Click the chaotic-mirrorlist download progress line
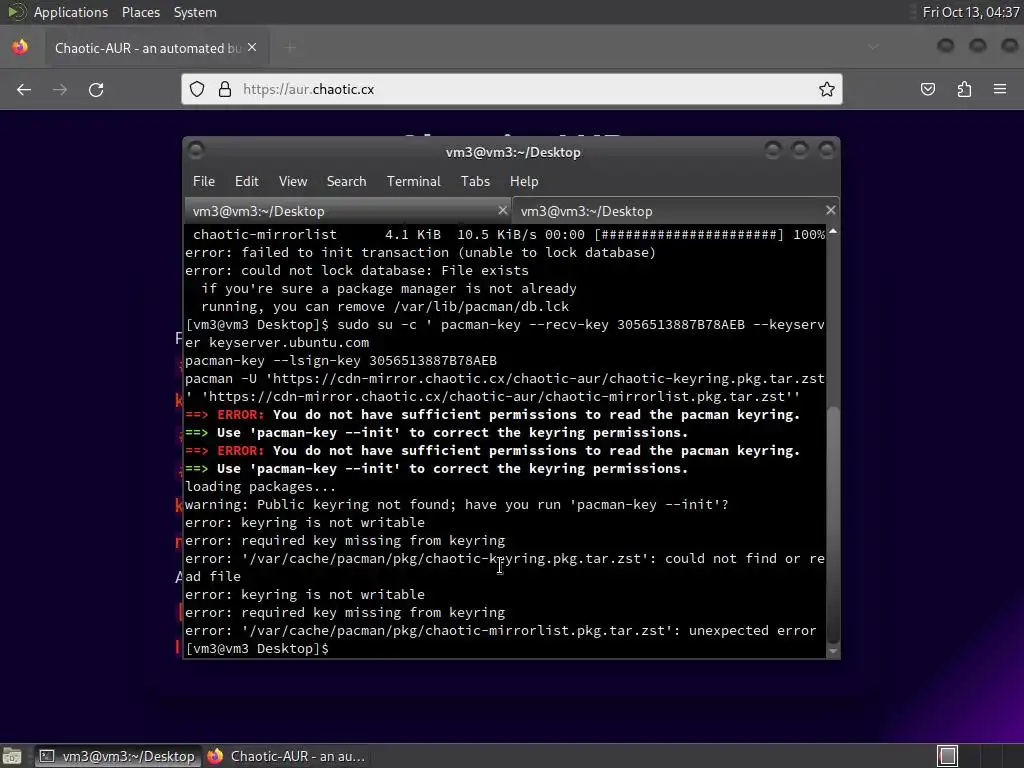This screenshot has height=768, width=1024. pyautogui.click(x=508, y=234)
